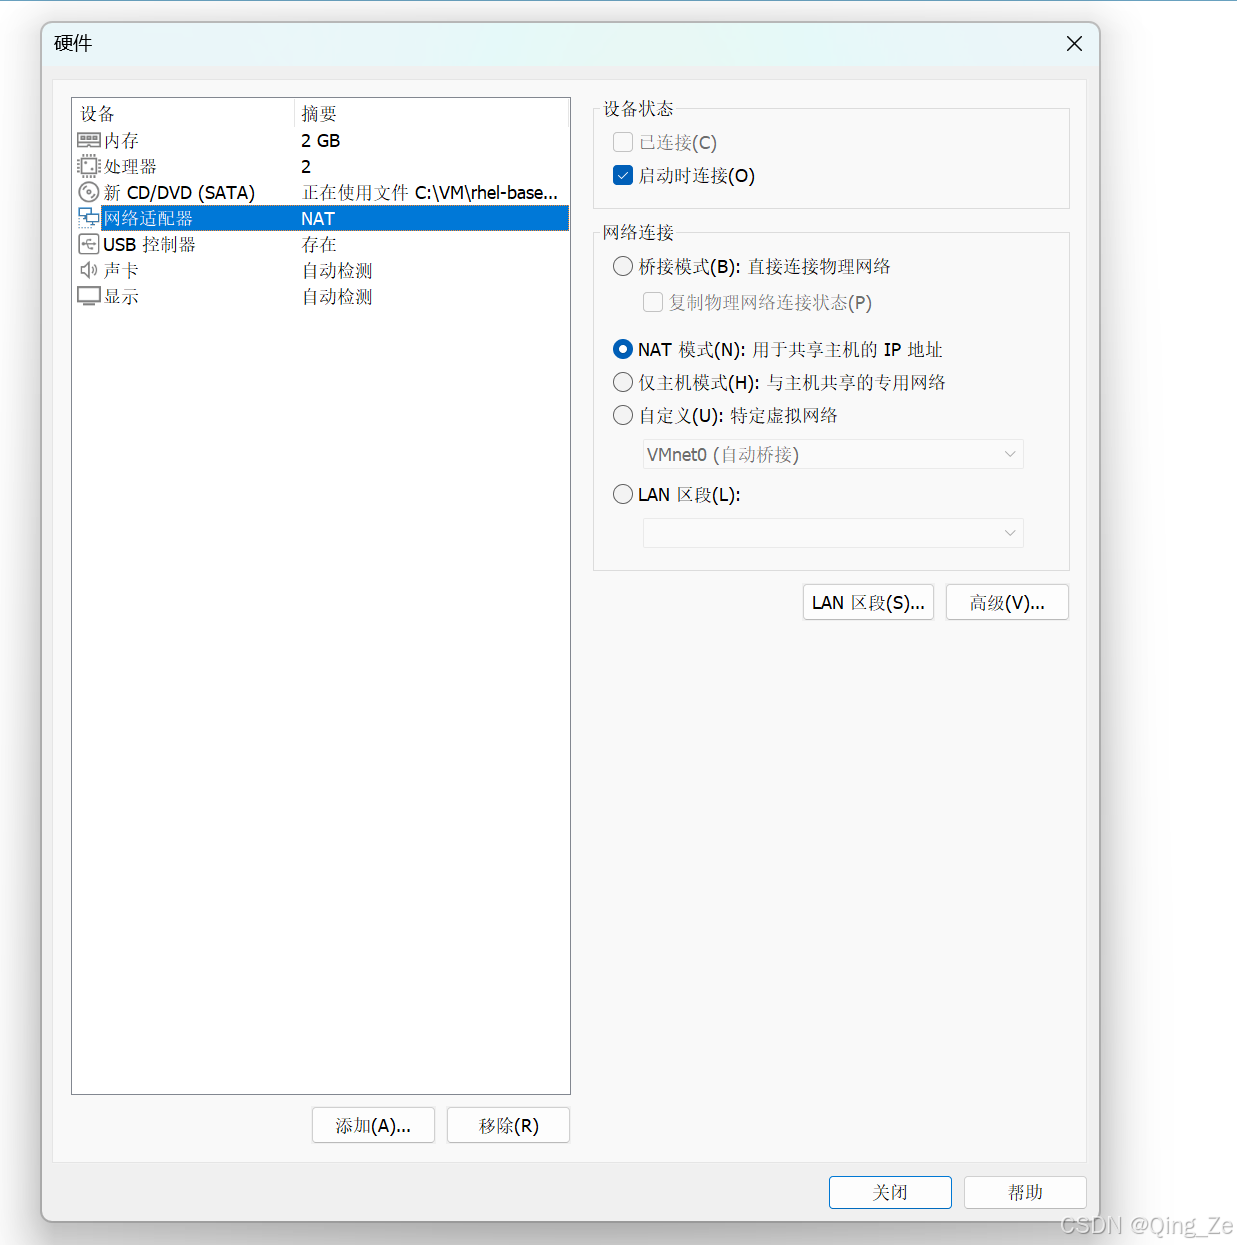Uncheck 启动时连接(O) checkbox
Viewport: 1237px width, 1245px height.
(x=623, y=175)
